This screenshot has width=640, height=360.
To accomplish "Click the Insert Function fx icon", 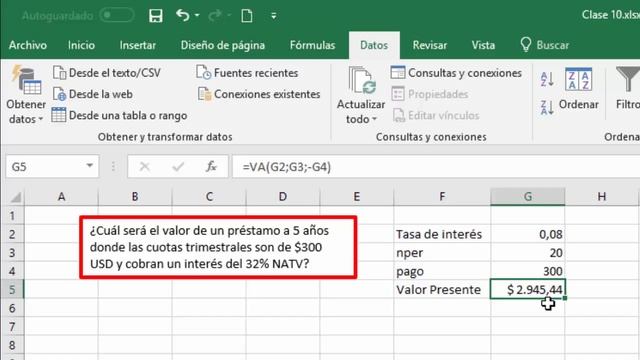I will pyautogui.click(x=211, y=167).
